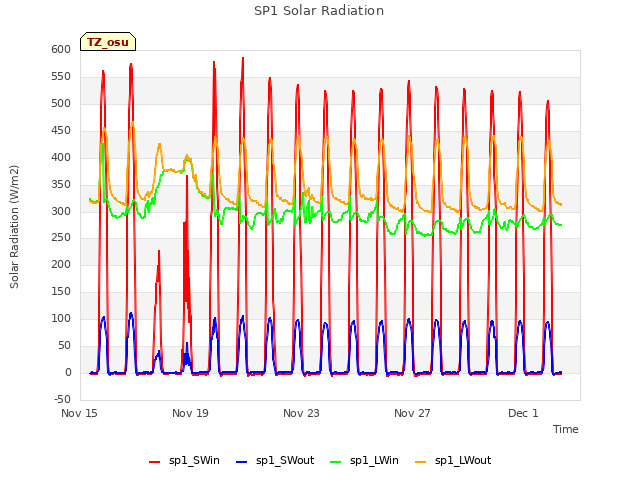Click the SP1 Solar Radiation chart title
This screenshot has height=480, width=640.
(x=319, y=11)
